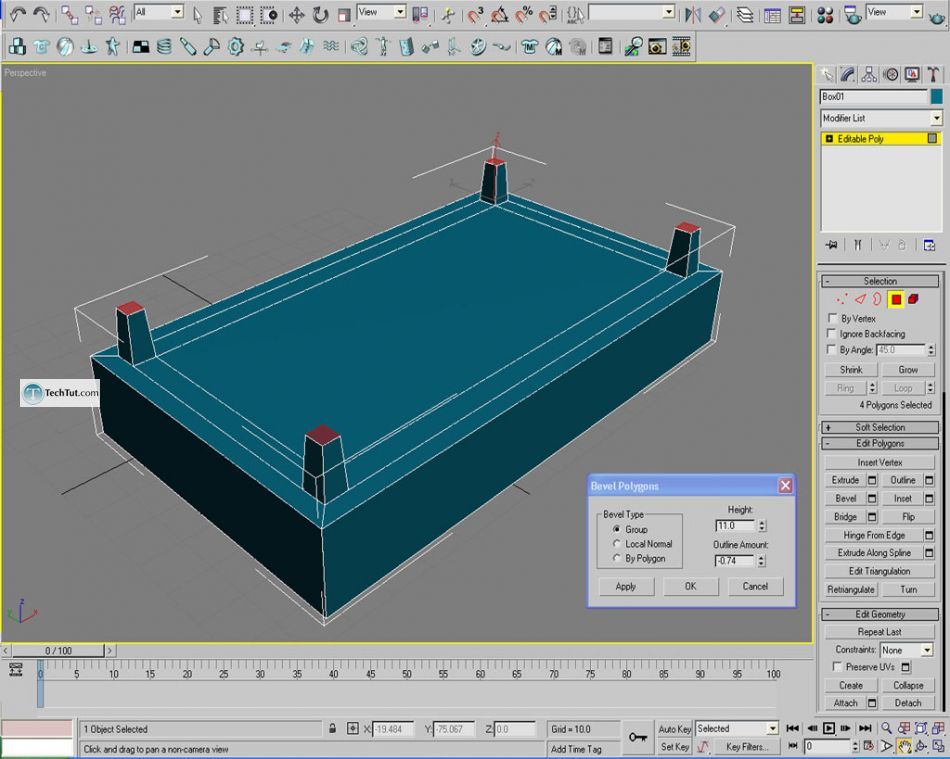Switch to Edge sub-object level icon
Screen dimensions: 950x759
coord(860,299)
